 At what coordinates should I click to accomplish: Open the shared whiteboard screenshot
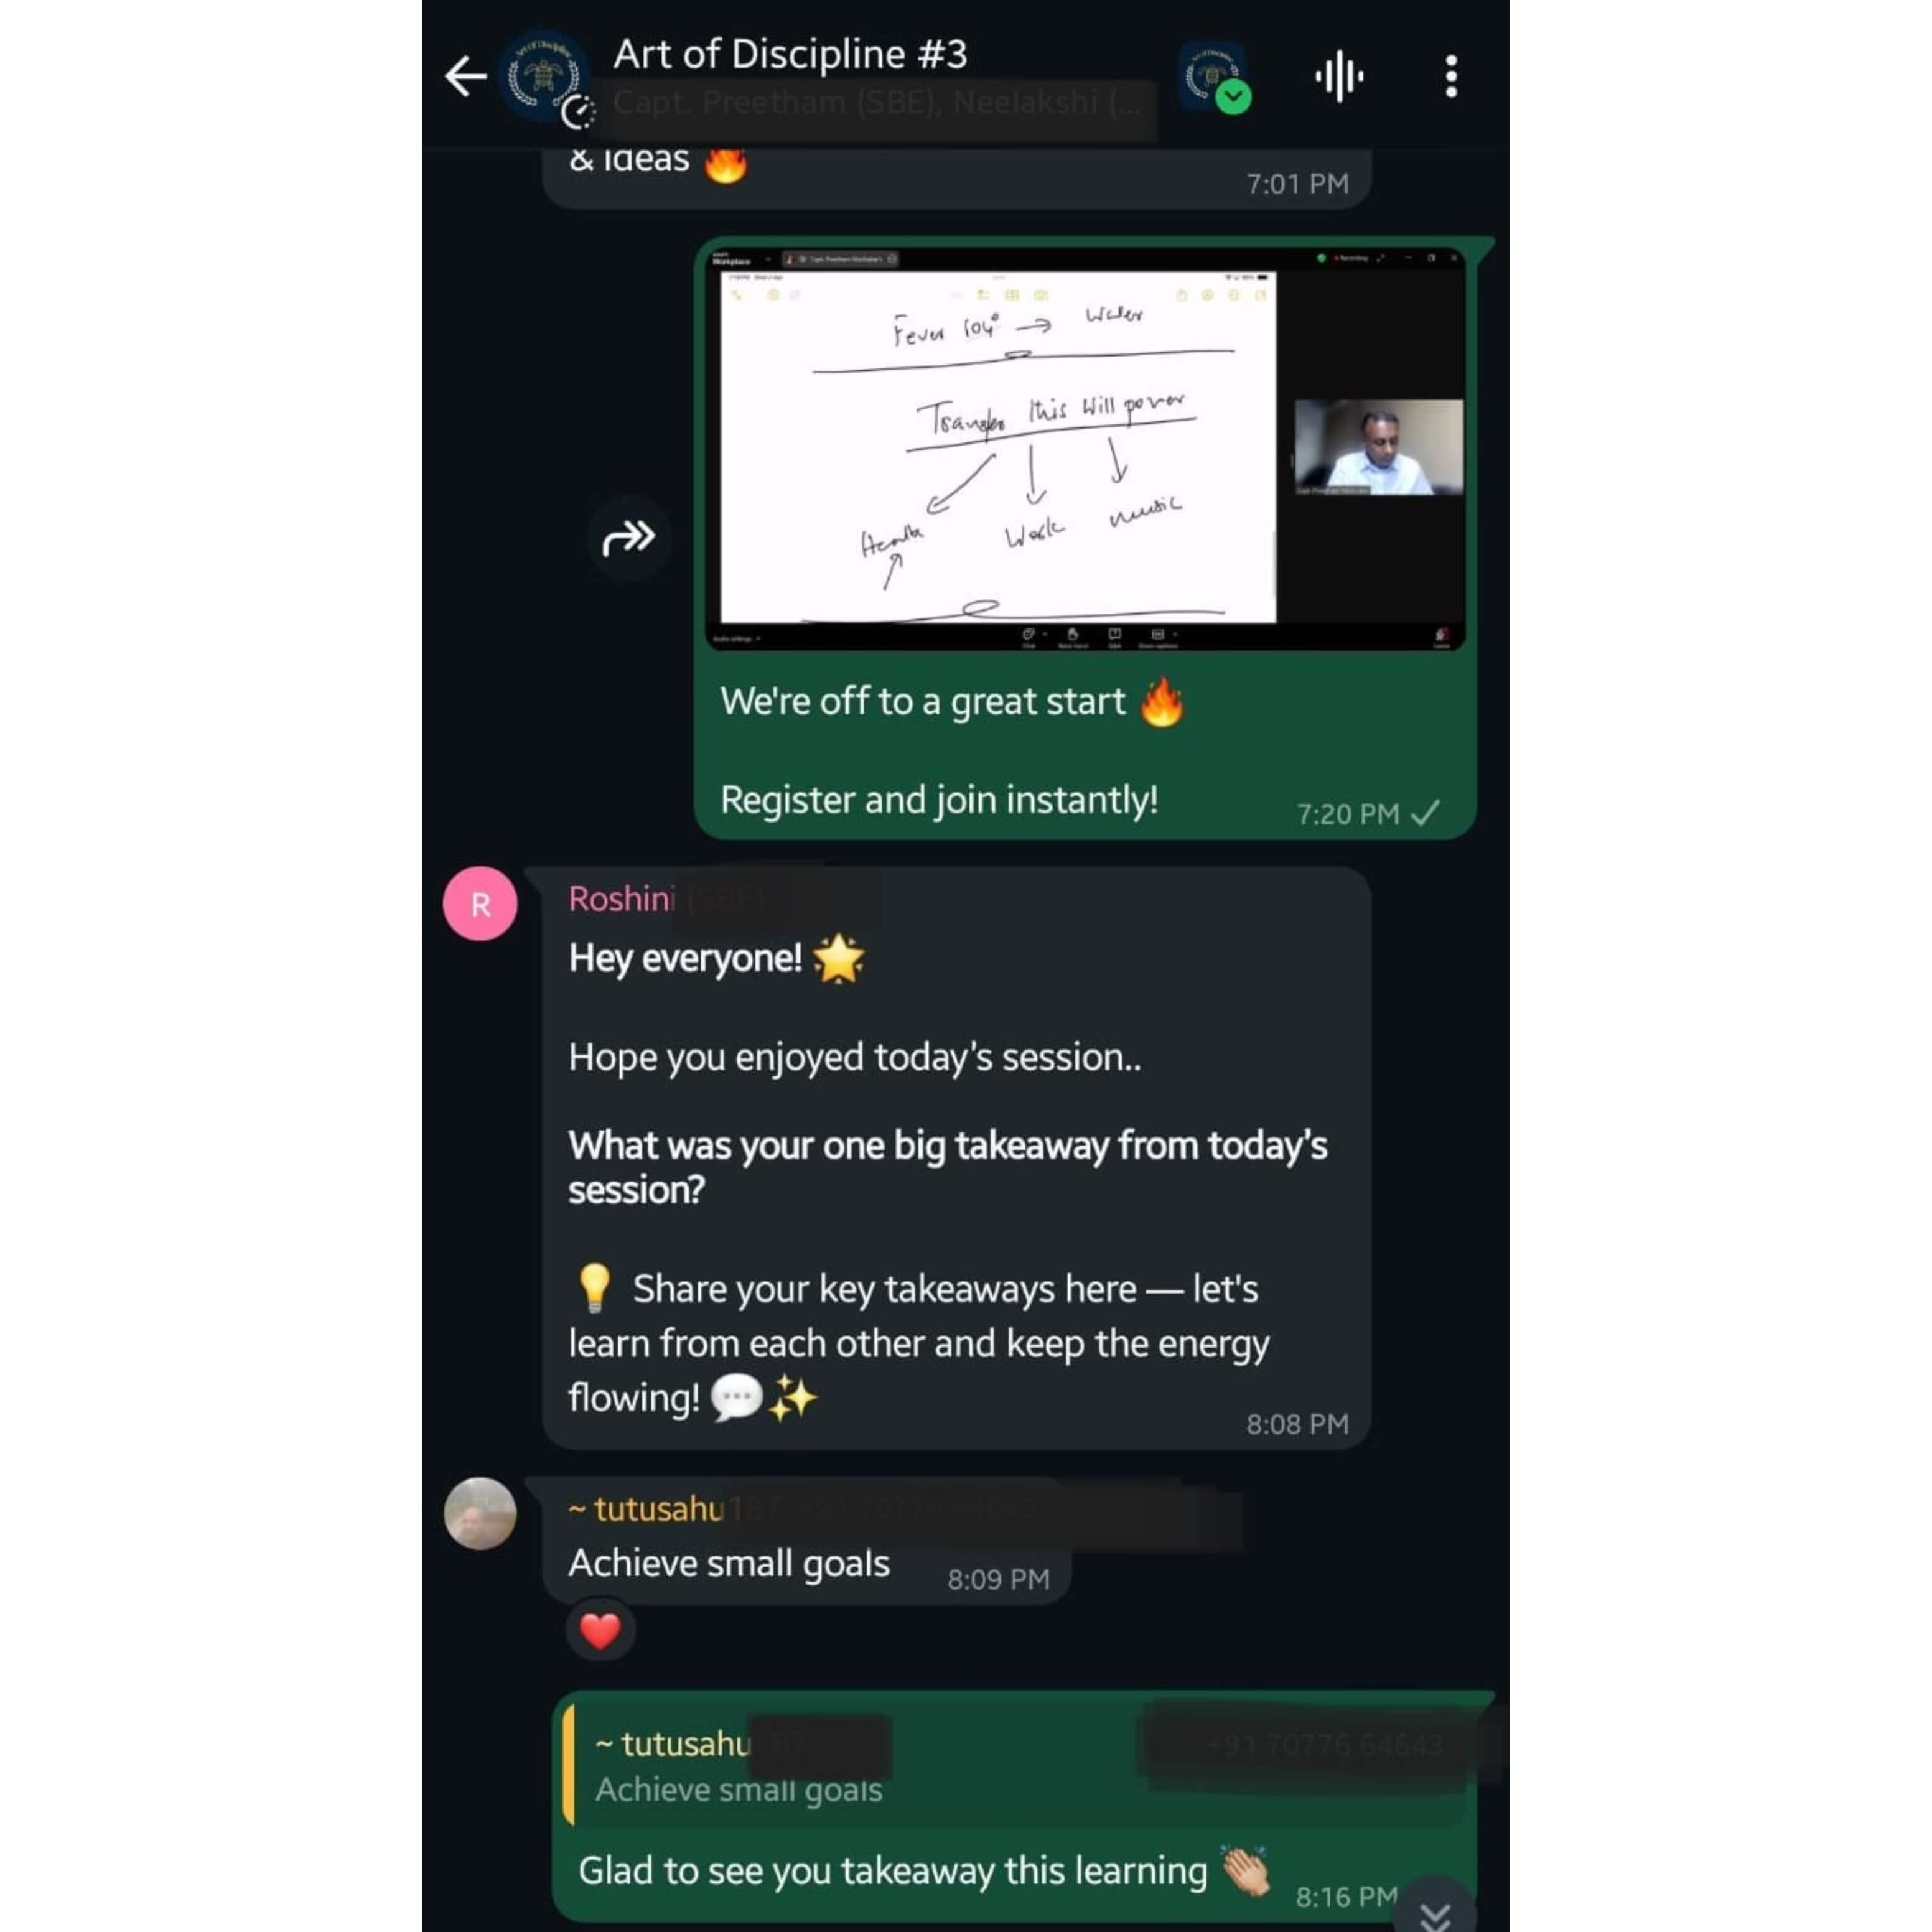[x=1086, y=449]
